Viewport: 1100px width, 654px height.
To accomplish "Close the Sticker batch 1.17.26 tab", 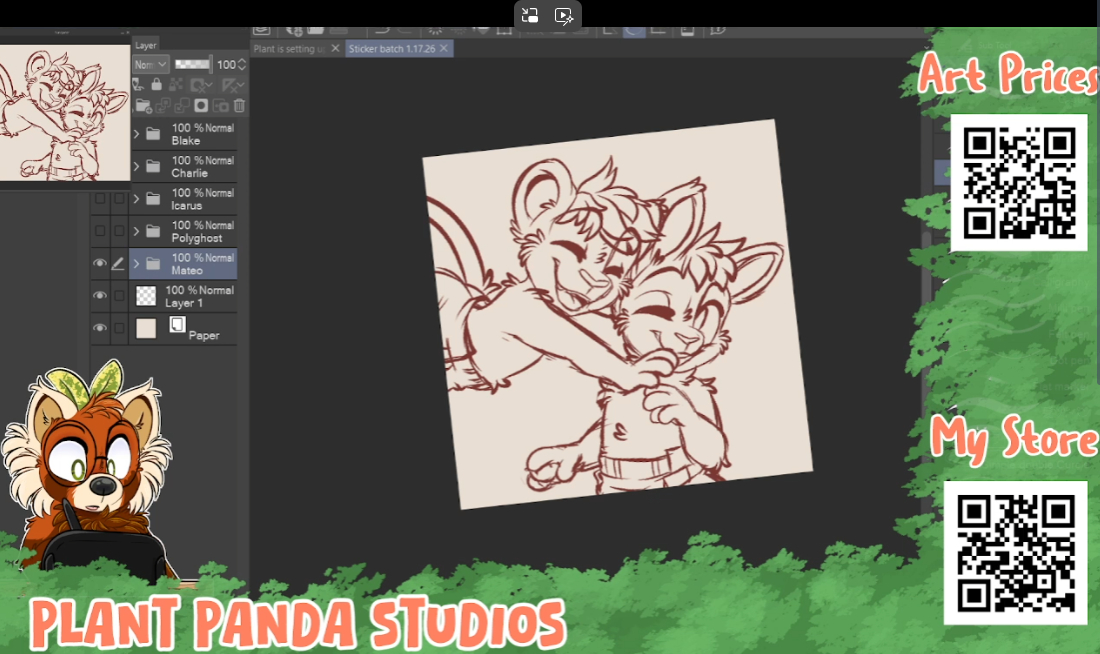I will [x=444, y=48].
